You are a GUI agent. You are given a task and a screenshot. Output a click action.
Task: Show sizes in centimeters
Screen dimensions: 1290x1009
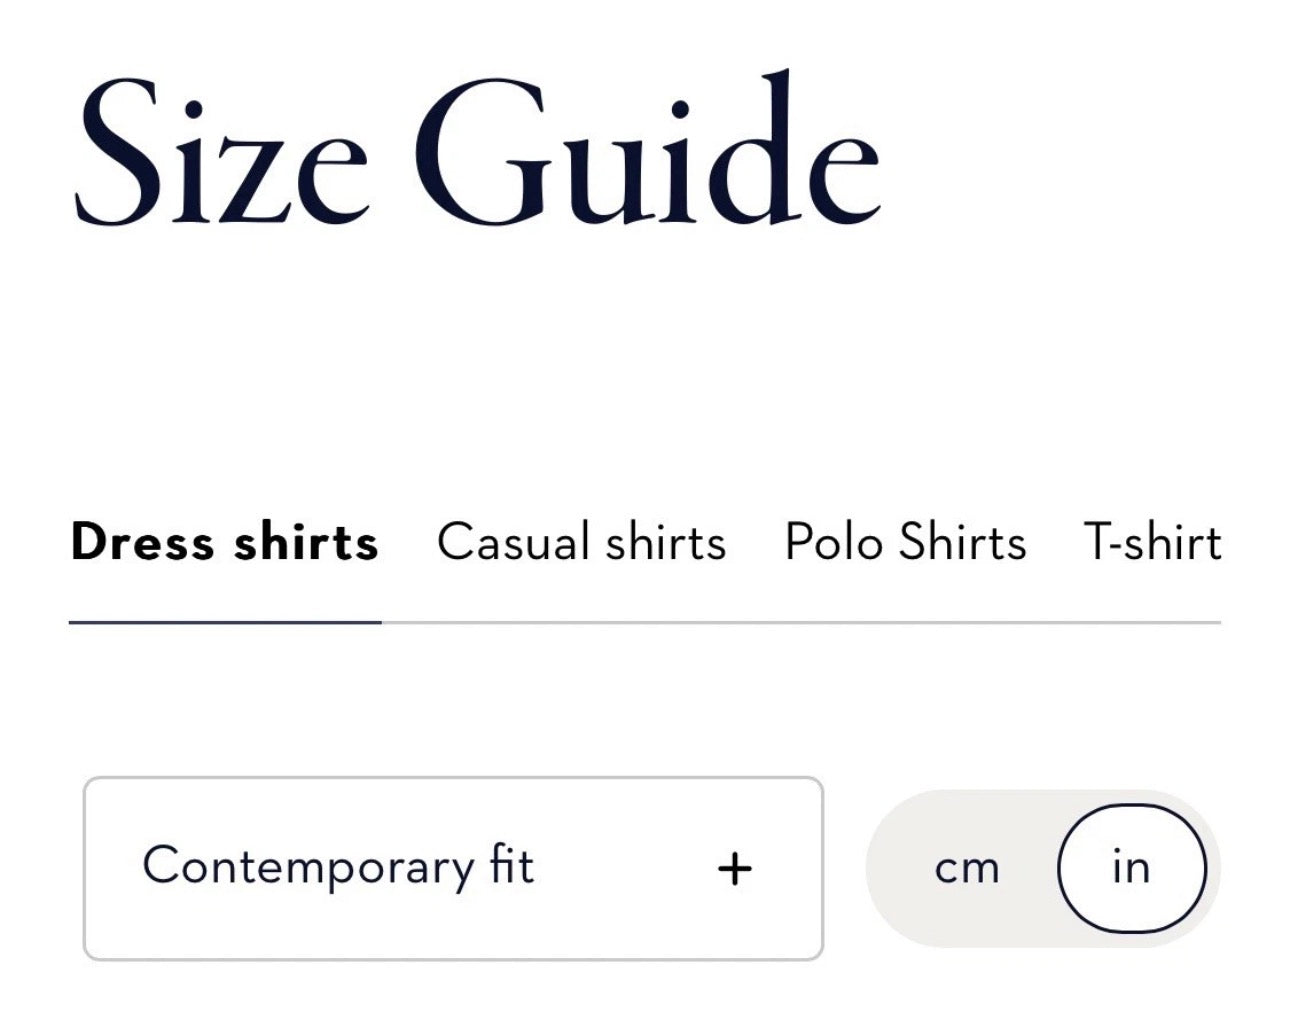pyautogui.click(x=966, y=868)
